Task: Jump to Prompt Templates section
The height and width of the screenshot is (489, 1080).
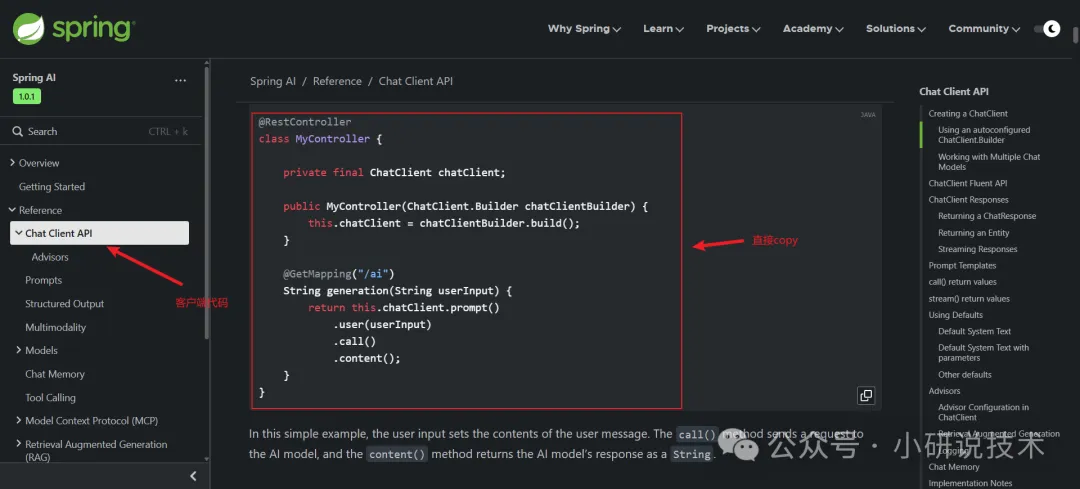Action: 962,266
